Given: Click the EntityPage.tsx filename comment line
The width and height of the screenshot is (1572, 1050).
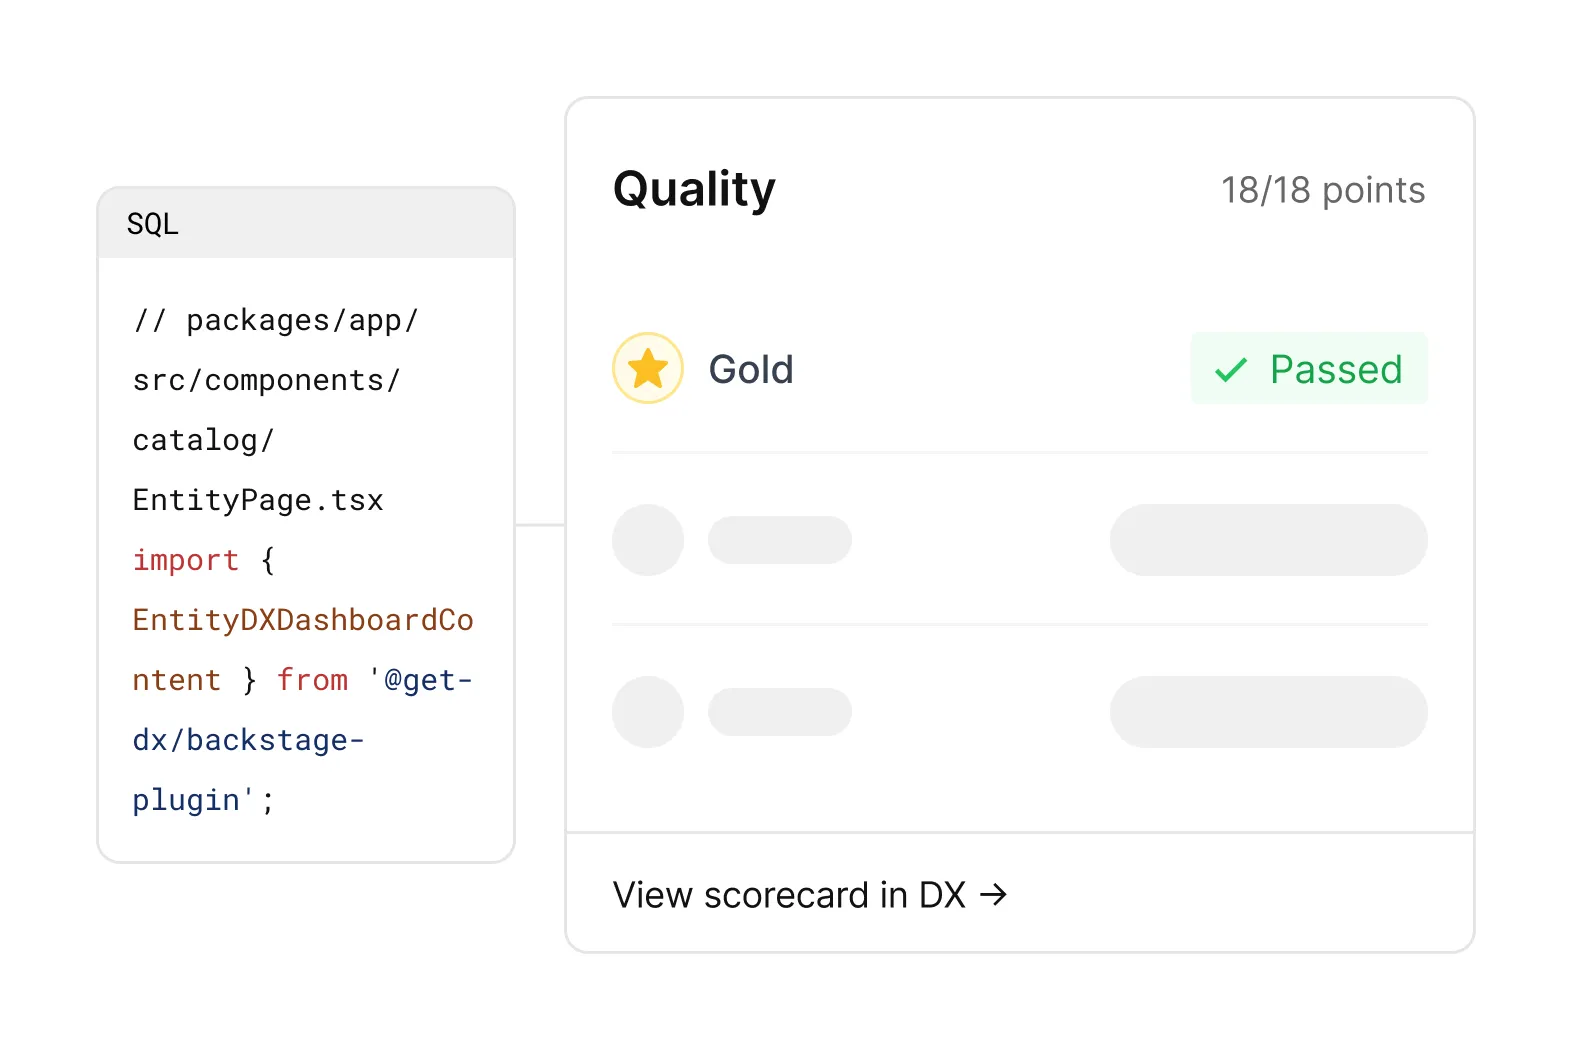Looking at the screenshot, I should coord(258,500).
